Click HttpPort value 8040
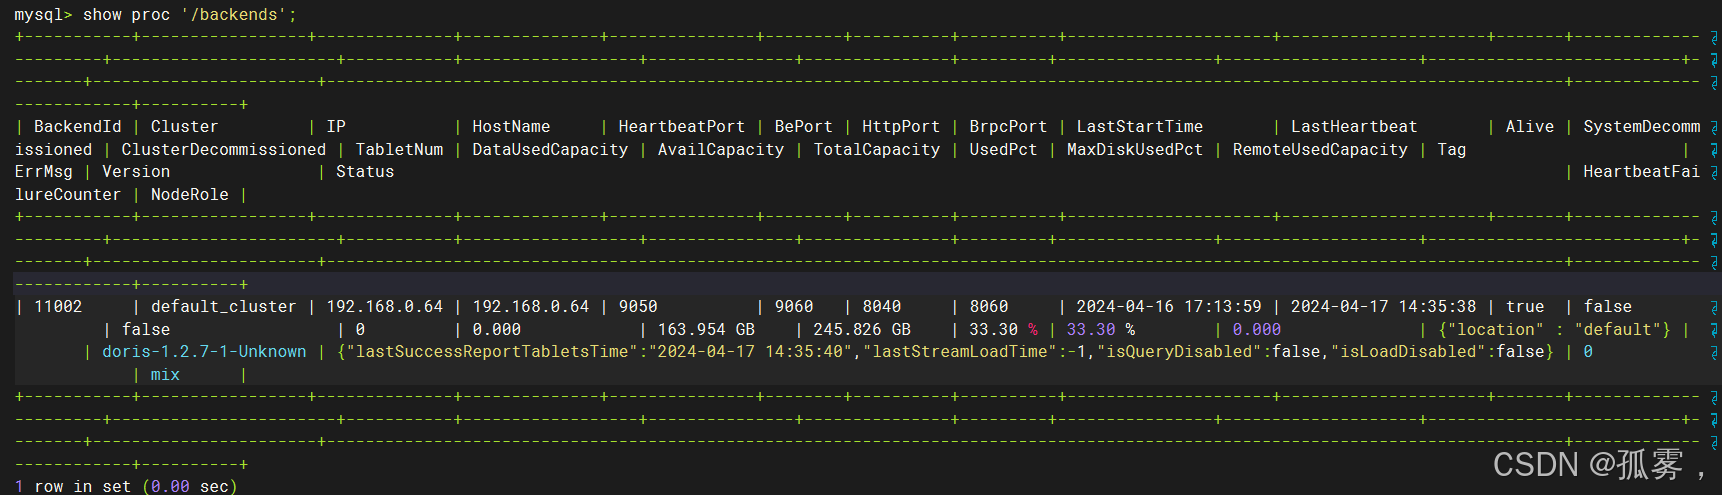The width and height of the screenshot is (1722, 495). coord(882,307)
